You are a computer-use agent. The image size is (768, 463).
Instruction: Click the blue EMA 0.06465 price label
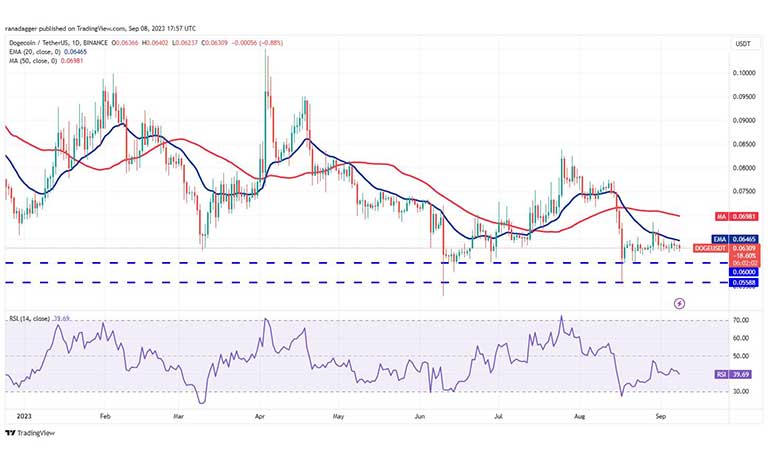735,239
